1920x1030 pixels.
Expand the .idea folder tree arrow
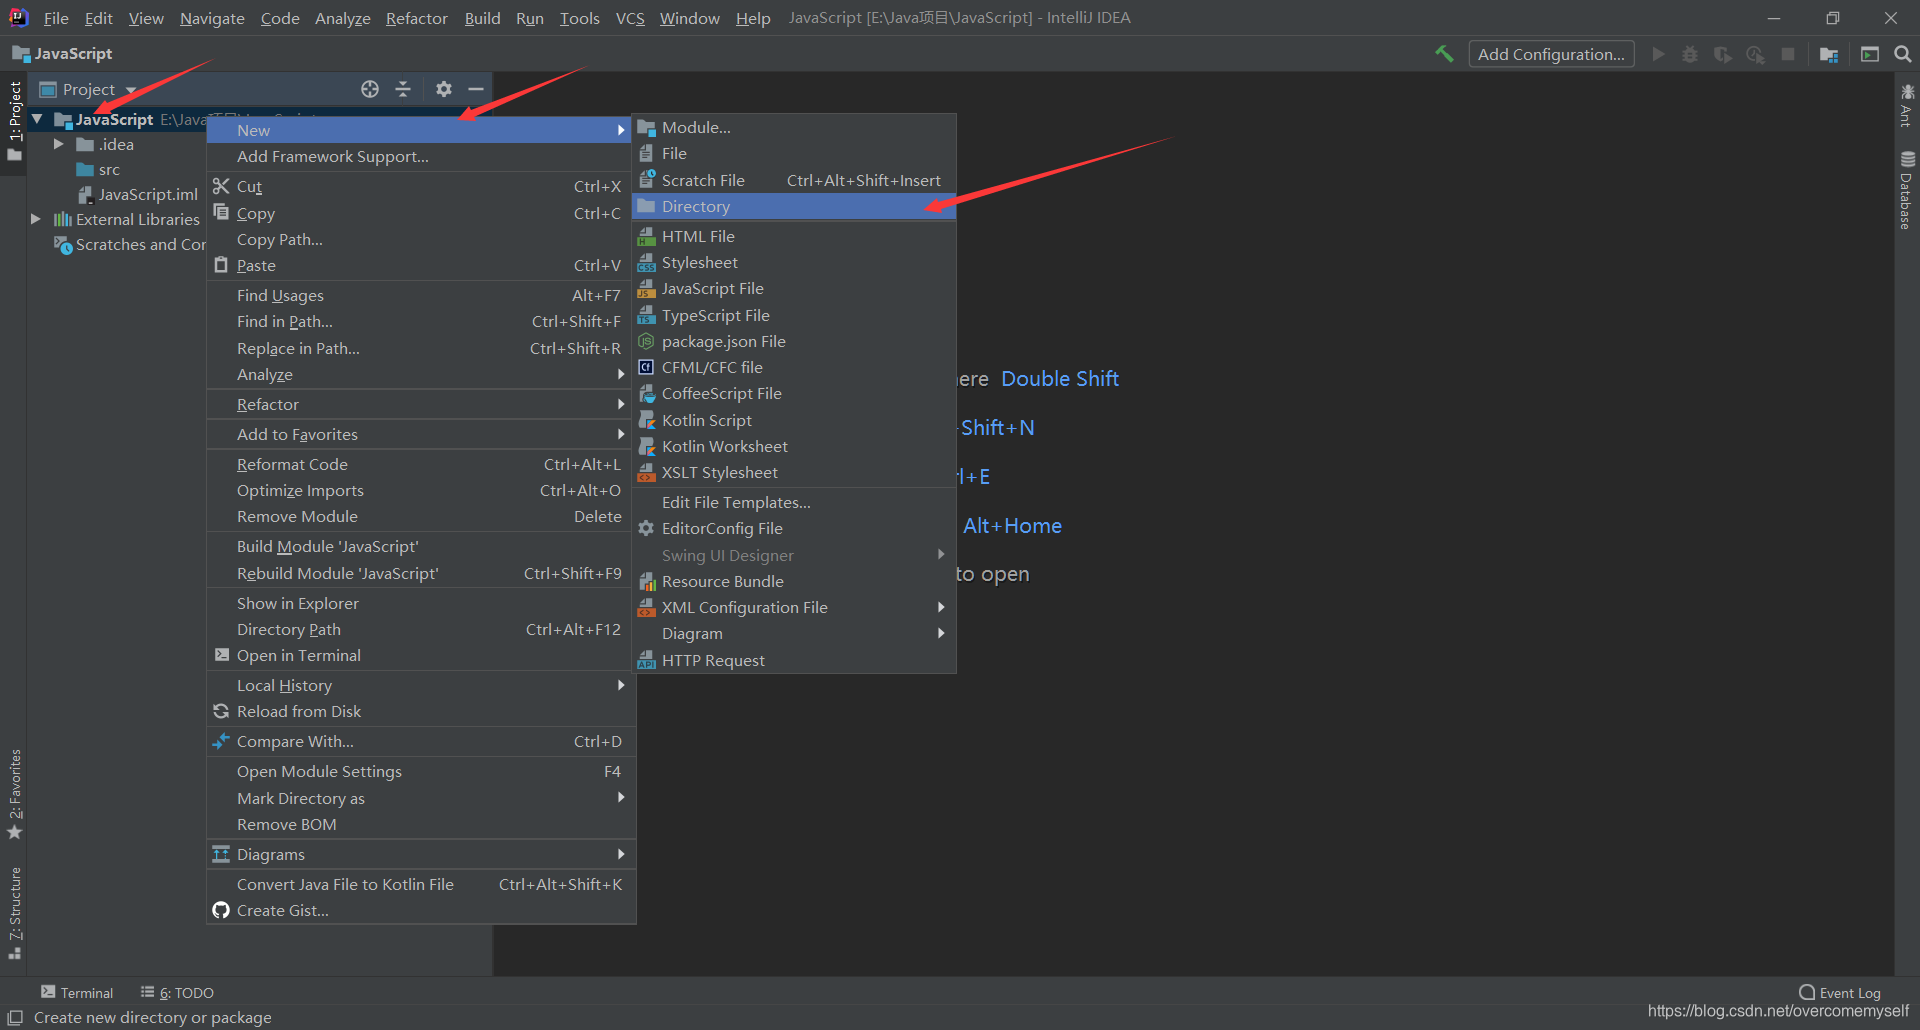59,144
